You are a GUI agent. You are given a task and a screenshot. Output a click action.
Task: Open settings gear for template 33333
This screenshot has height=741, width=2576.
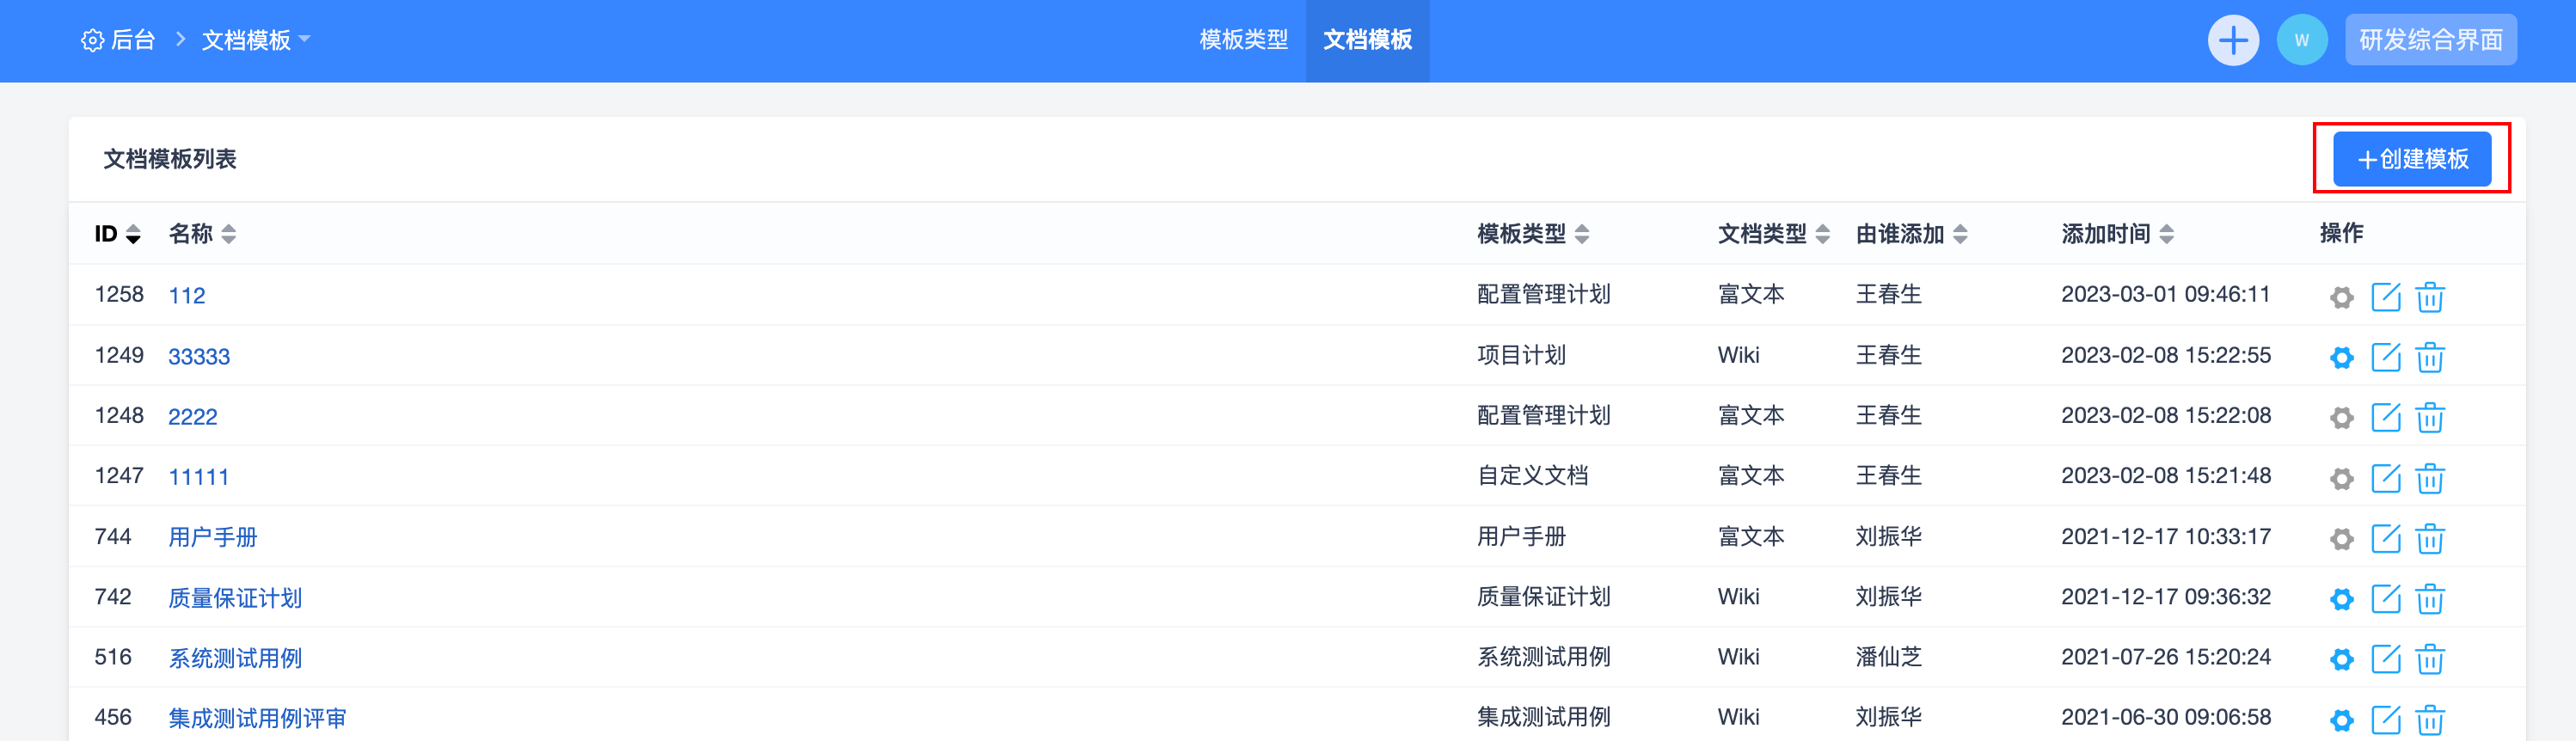(2341, 357)
